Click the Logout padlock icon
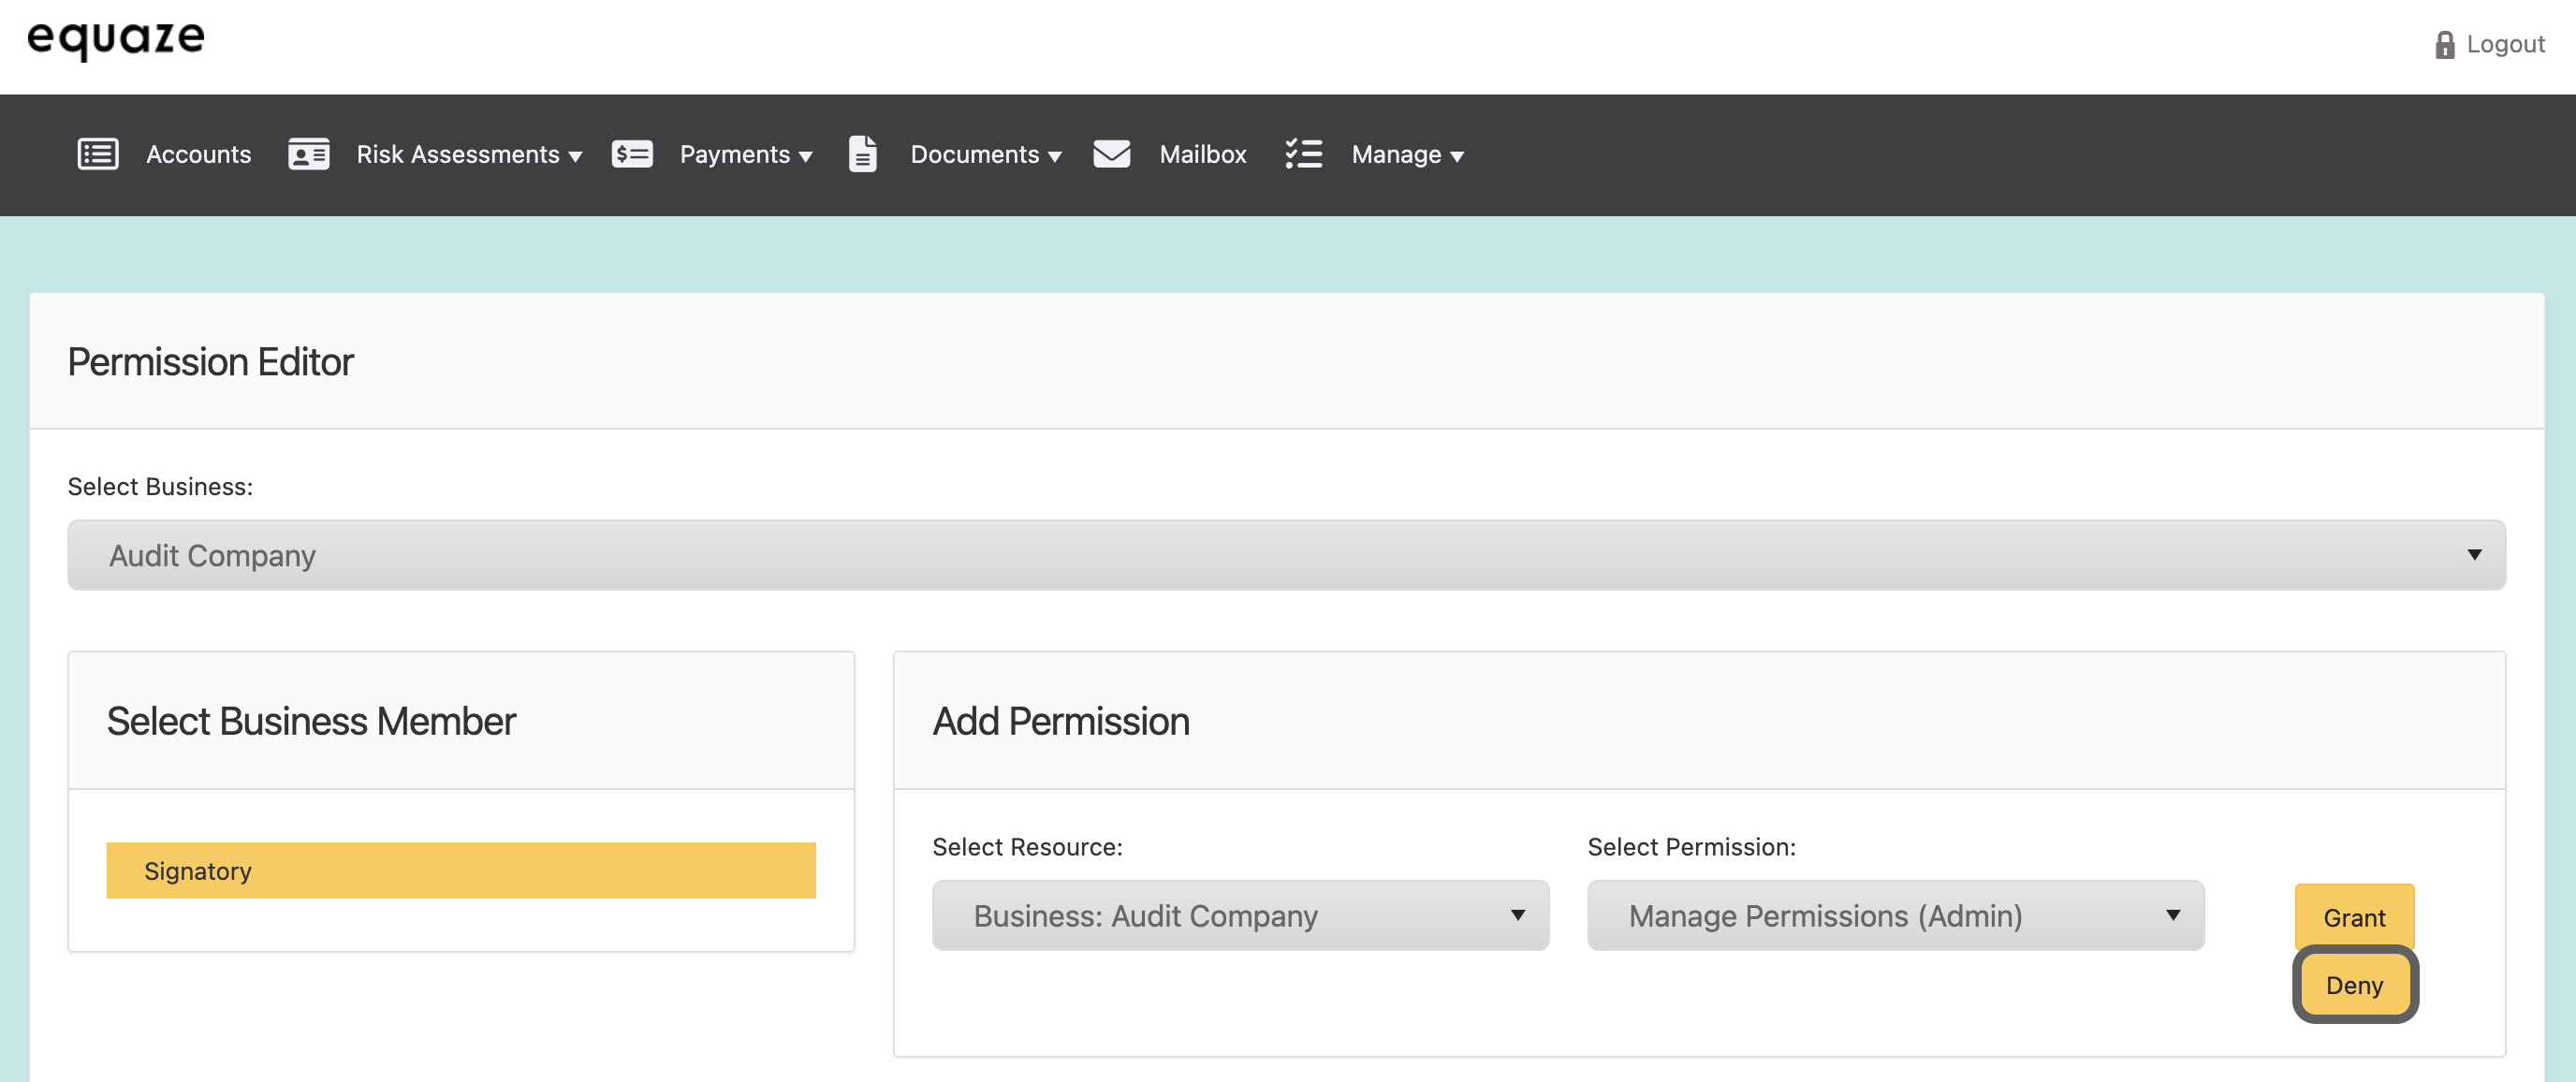The image size is (2576, 1082). [x=2444, y=45]
